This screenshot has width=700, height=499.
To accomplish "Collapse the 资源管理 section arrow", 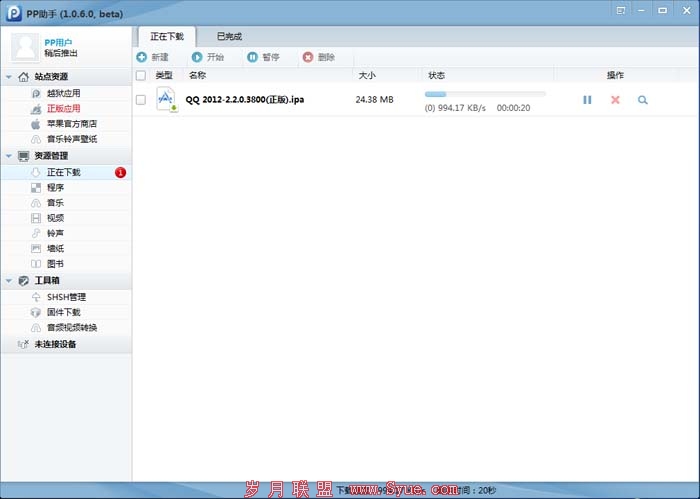I will 8,156.
